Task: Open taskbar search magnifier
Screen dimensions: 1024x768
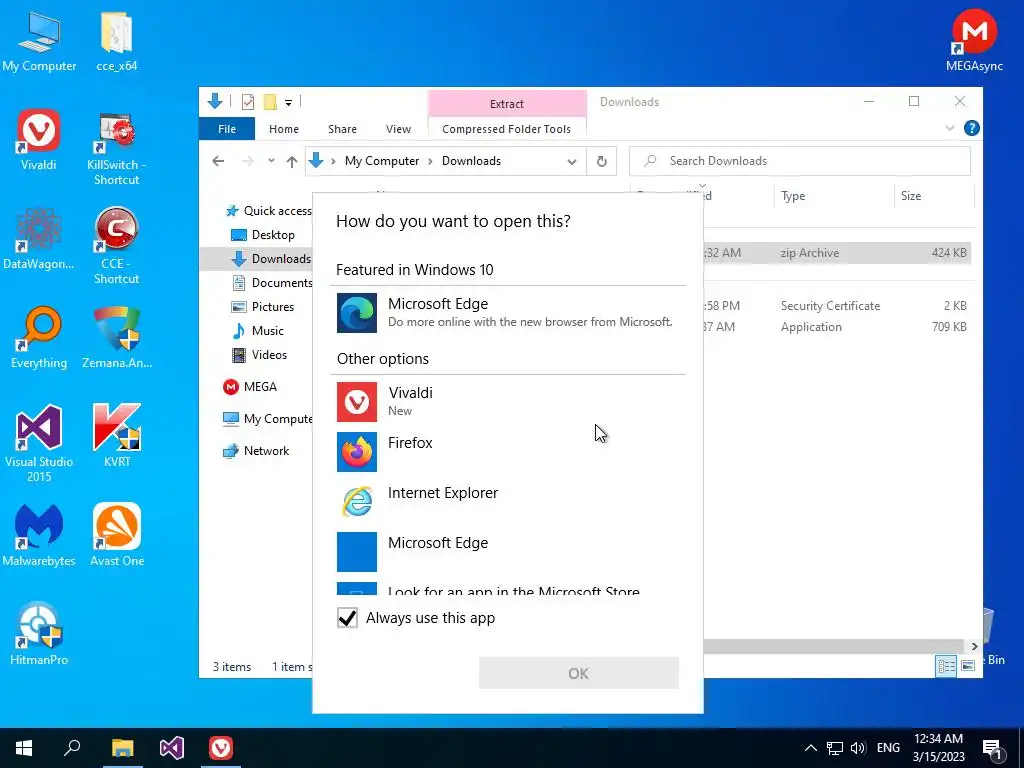Action: pyautogui.click(x=72, y=748)
